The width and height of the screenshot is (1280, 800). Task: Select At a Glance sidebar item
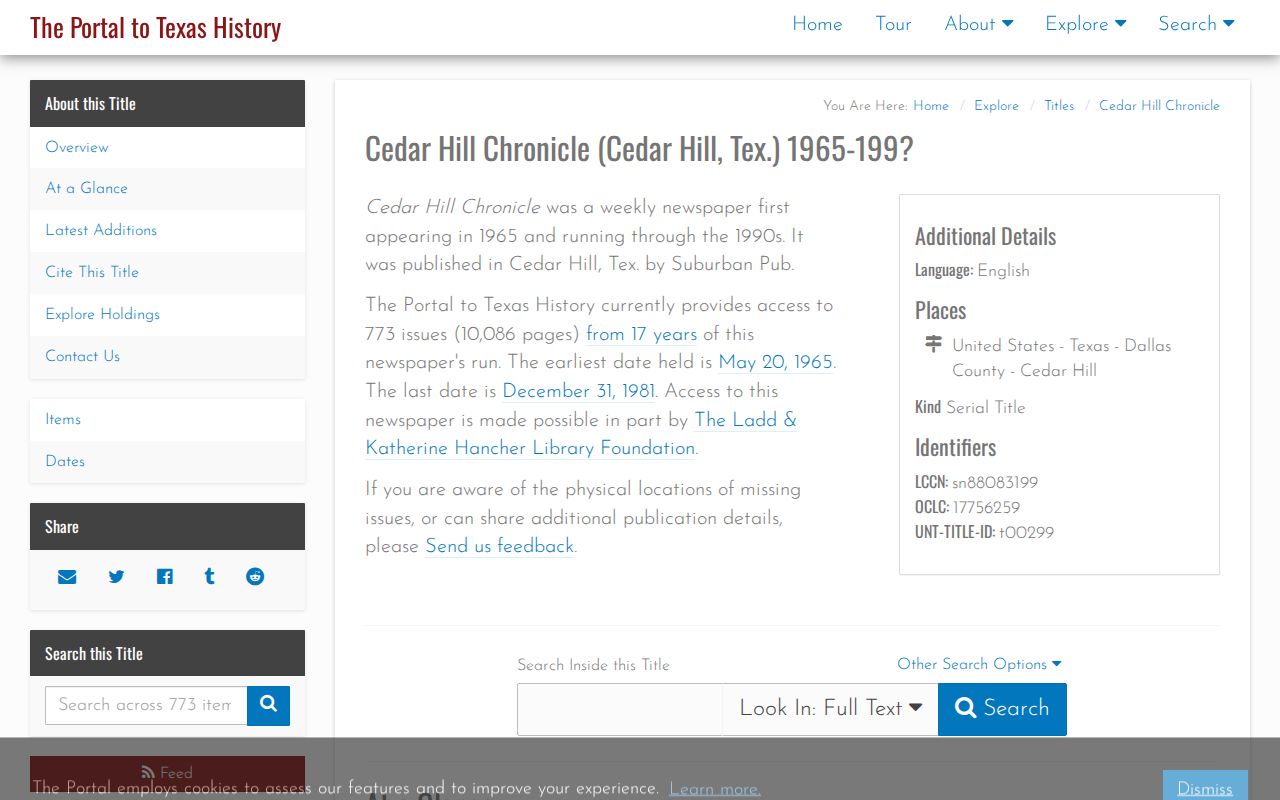pyautogui.click(x=167, y=188)
